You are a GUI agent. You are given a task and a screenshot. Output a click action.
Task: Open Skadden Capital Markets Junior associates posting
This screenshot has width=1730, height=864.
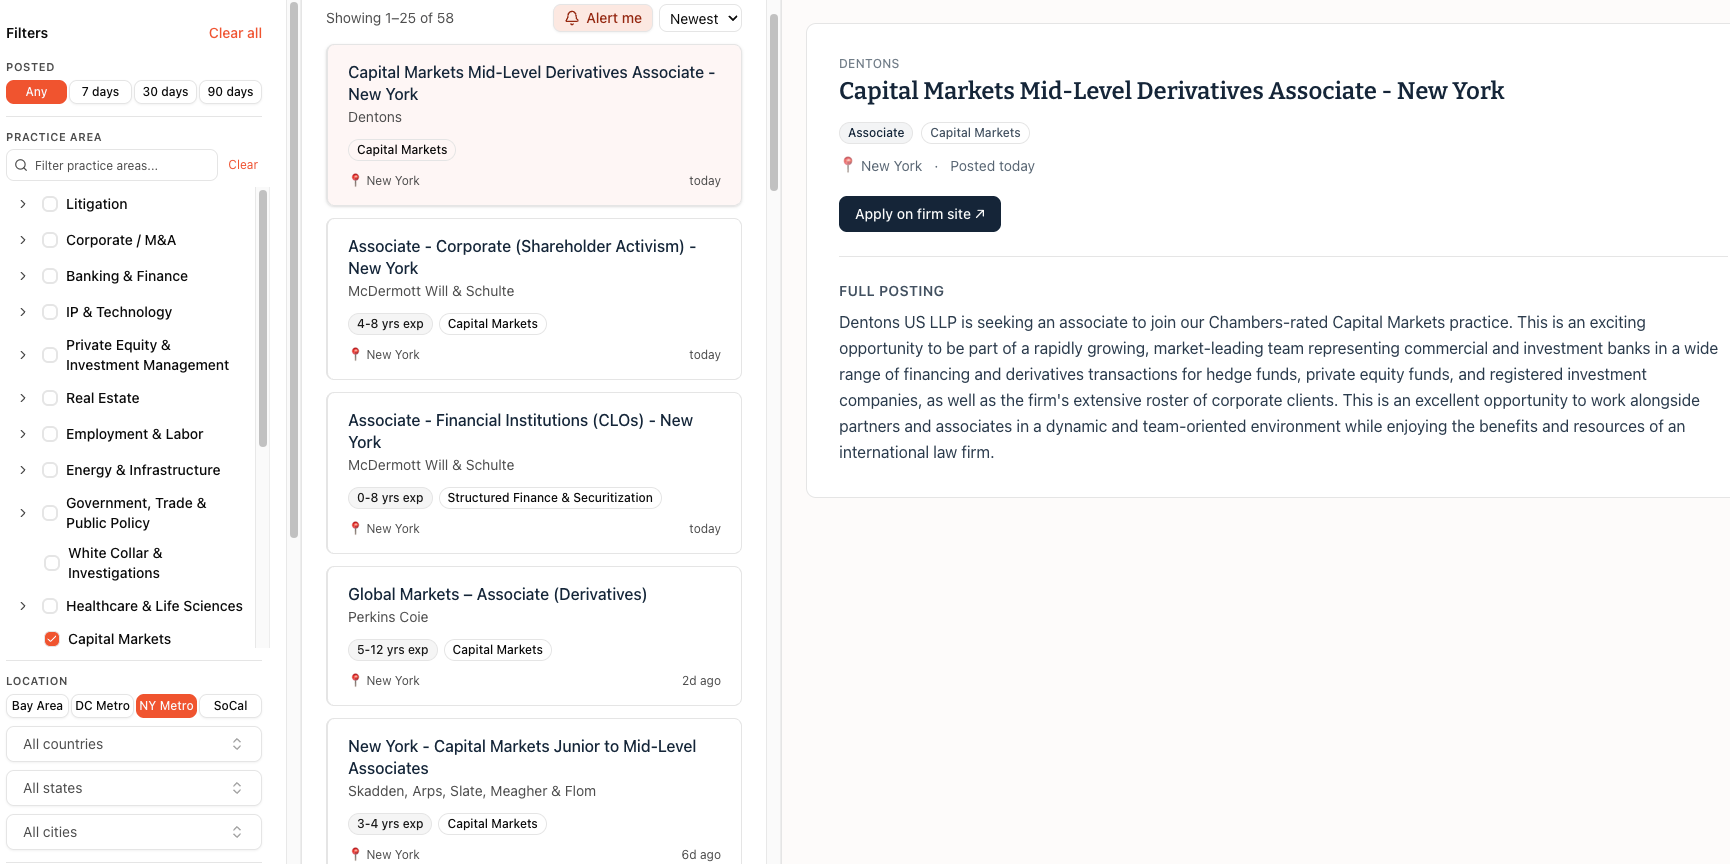pos(534,792)
